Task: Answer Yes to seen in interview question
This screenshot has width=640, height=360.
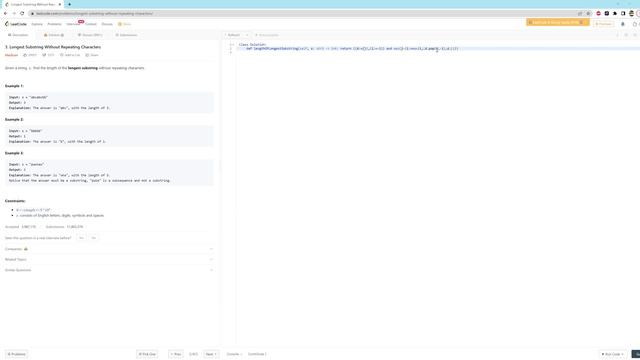Action: (x=81, y=238)
